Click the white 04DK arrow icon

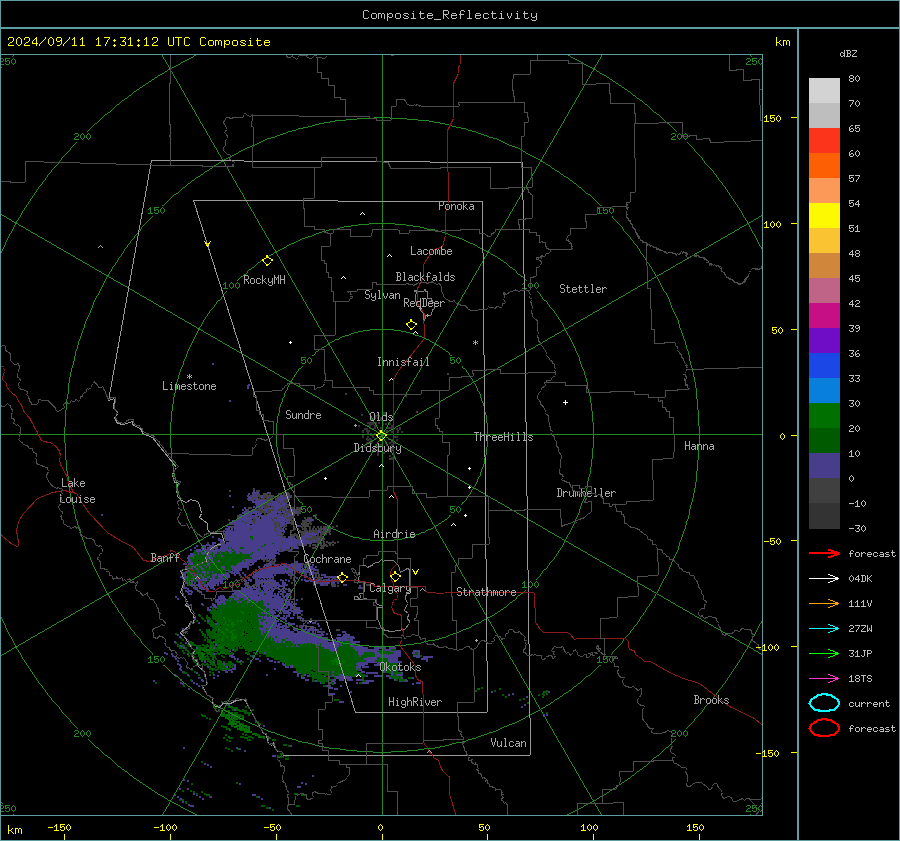(x=824, y=578)
